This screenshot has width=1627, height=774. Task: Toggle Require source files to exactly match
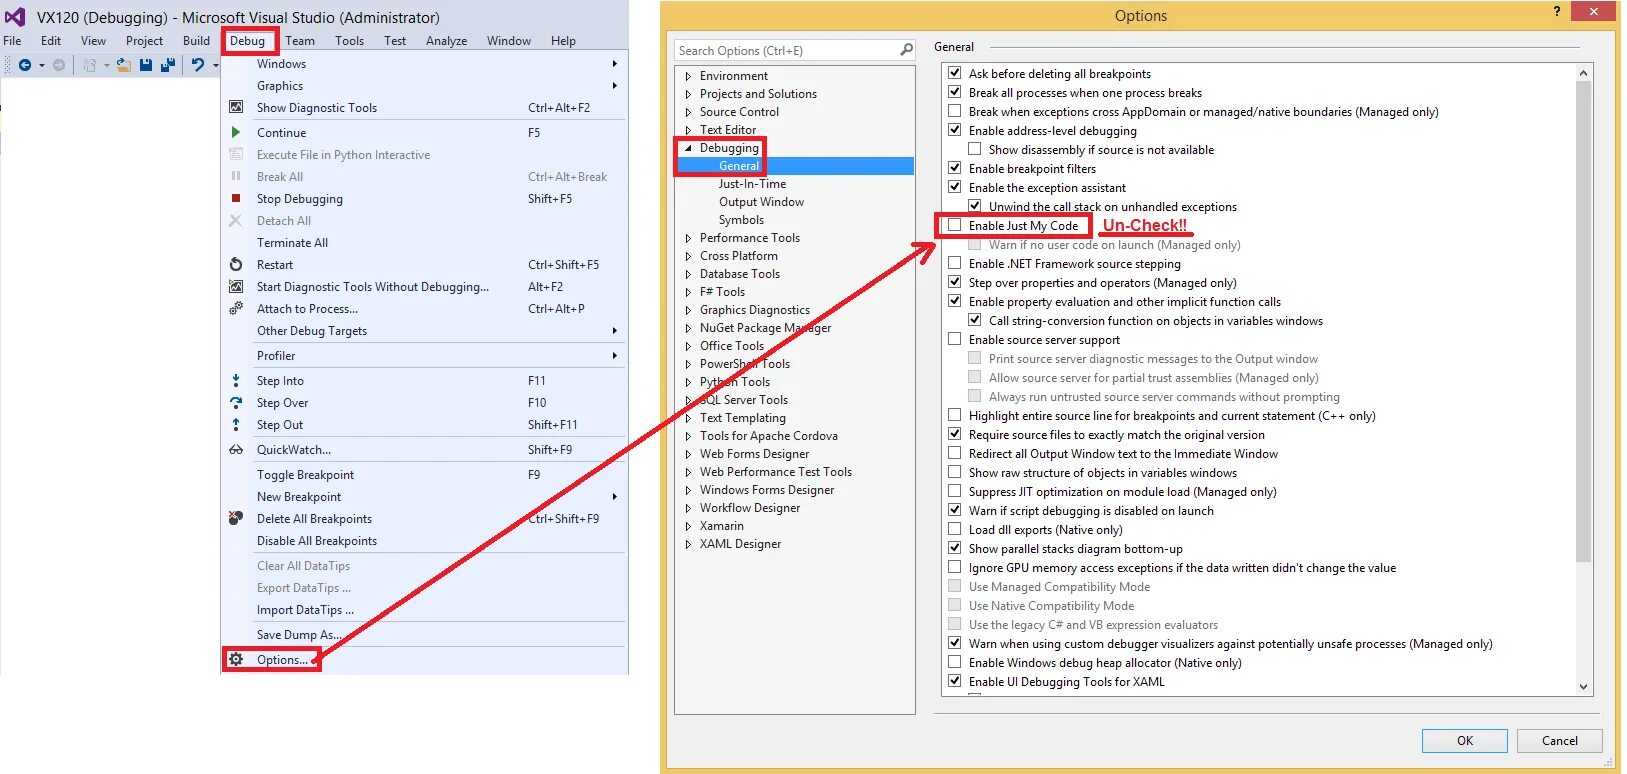955,434
